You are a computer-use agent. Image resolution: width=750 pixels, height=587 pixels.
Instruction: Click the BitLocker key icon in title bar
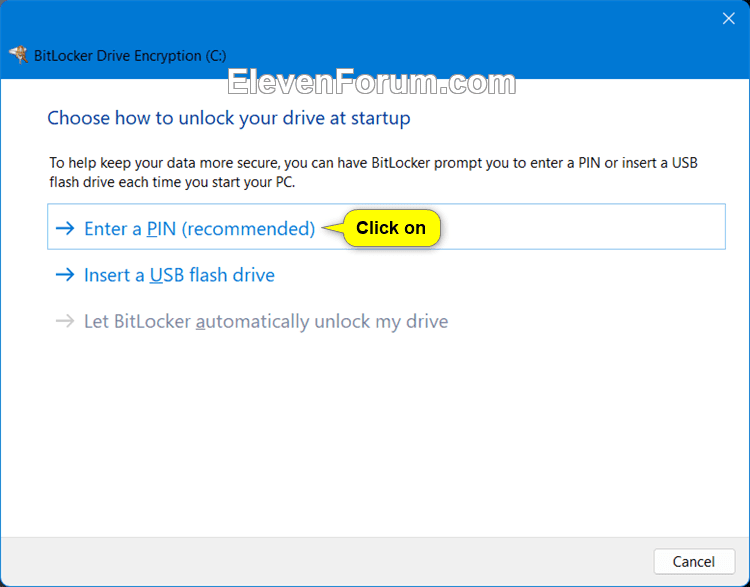pos(19,55)
